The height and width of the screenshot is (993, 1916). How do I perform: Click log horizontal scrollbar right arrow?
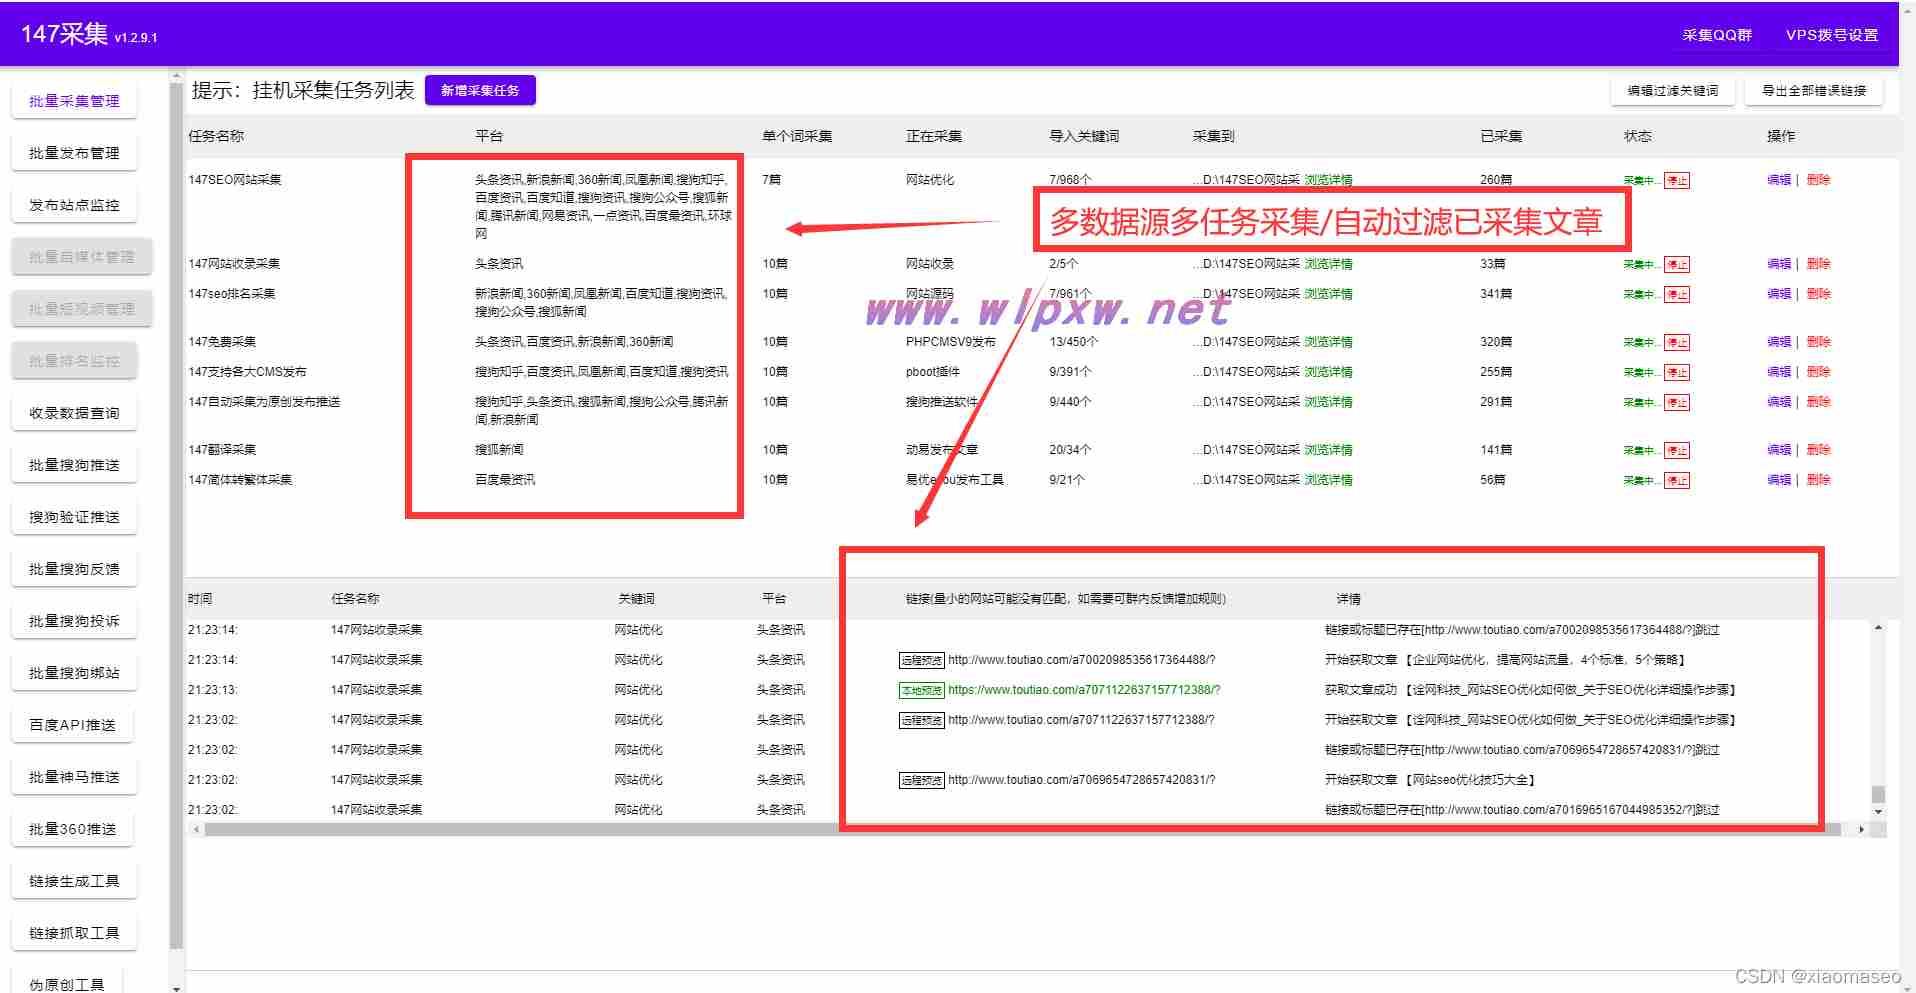(1860, 829)
